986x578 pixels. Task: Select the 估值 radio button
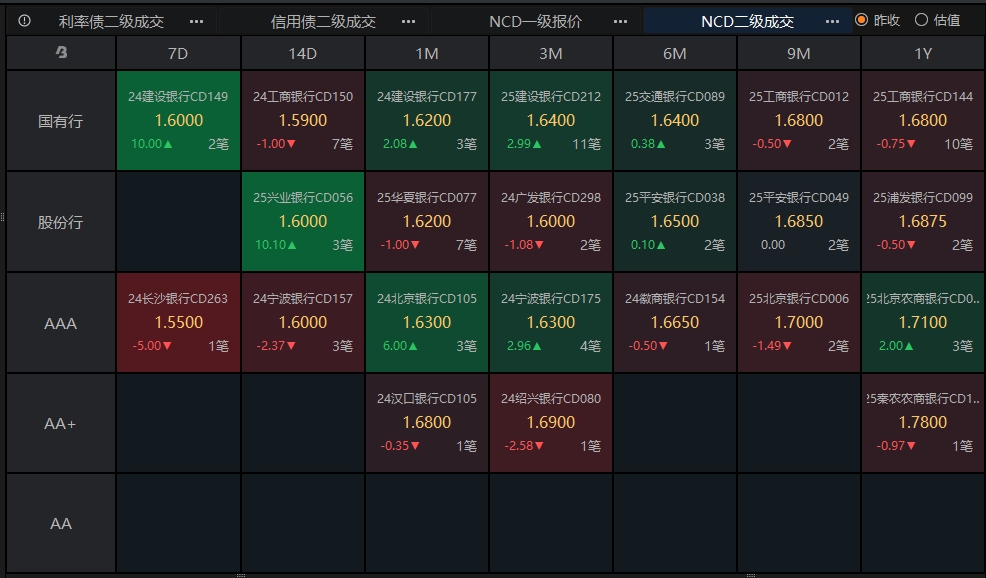[x=921, y=20]
